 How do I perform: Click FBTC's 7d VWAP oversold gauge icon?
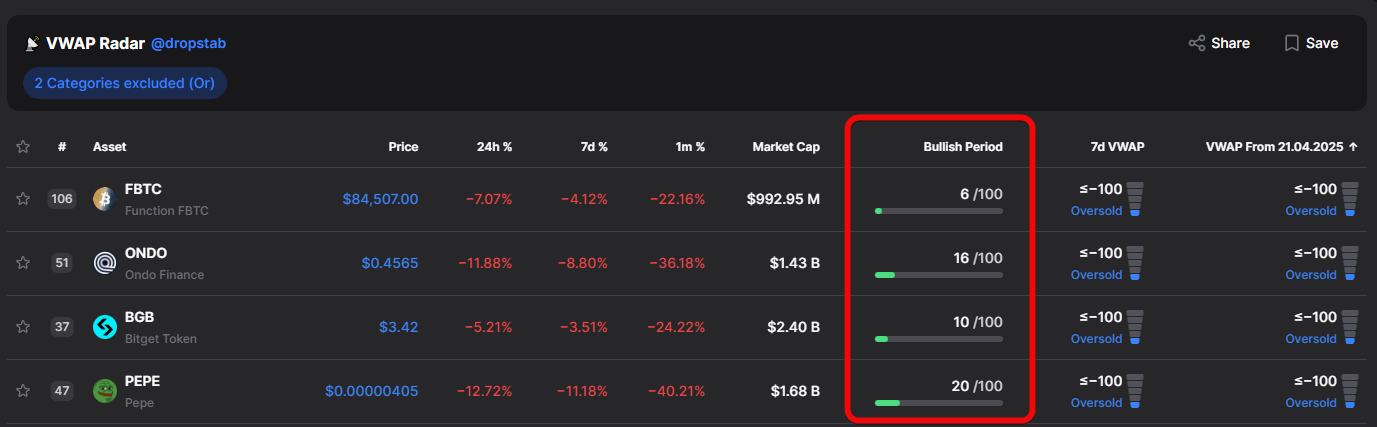[x=1135, y=199]
